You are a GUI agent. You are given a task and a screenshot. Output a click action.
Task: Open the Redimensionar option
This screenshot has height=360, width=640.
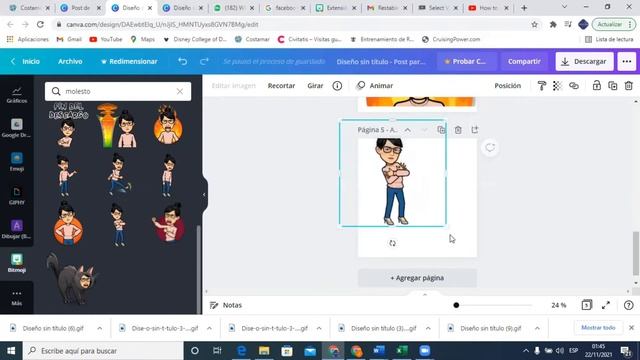tap(129, 61)
